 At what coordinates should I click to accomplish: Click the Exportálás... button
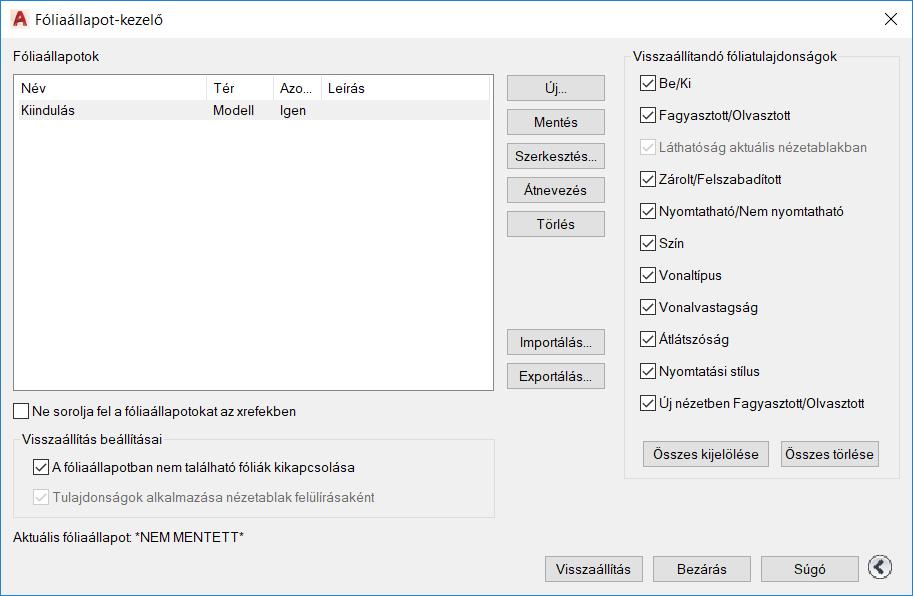point(555,377)
